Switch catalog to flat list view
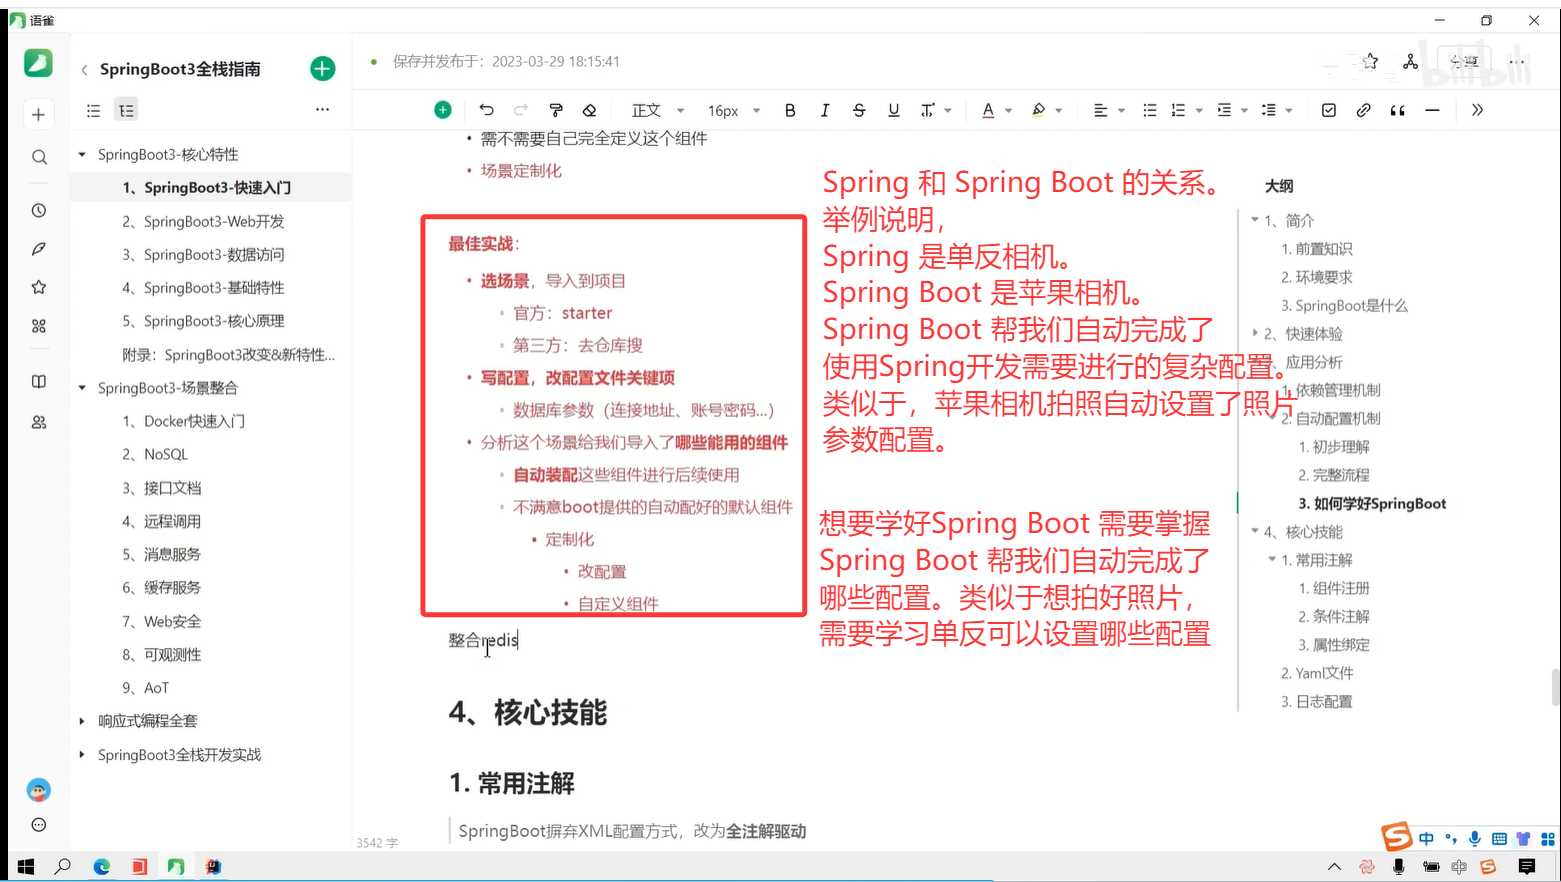This screenshot has width=1561, height=882. pyautogui.click(x=93, y=110)
